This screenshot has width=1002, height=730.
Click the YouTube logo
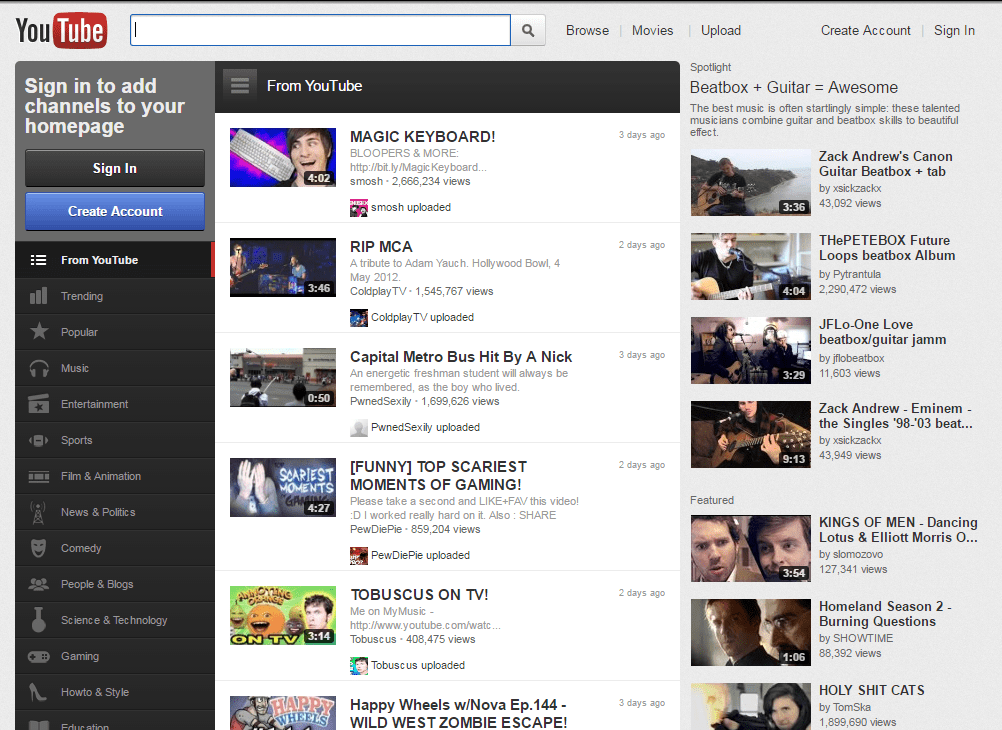point(61,31)
